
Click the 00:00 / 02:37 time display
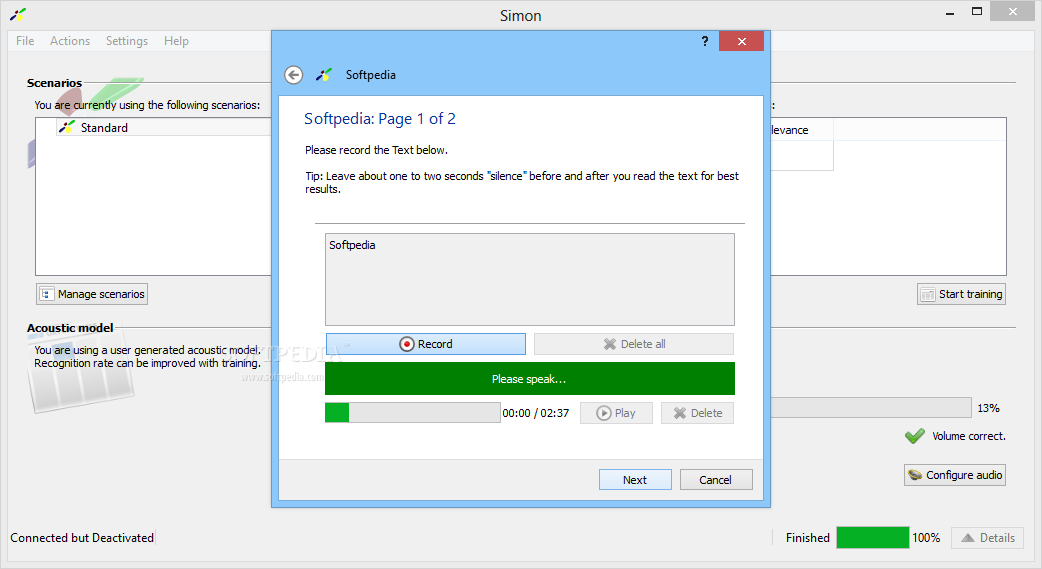tap(536, 413)
